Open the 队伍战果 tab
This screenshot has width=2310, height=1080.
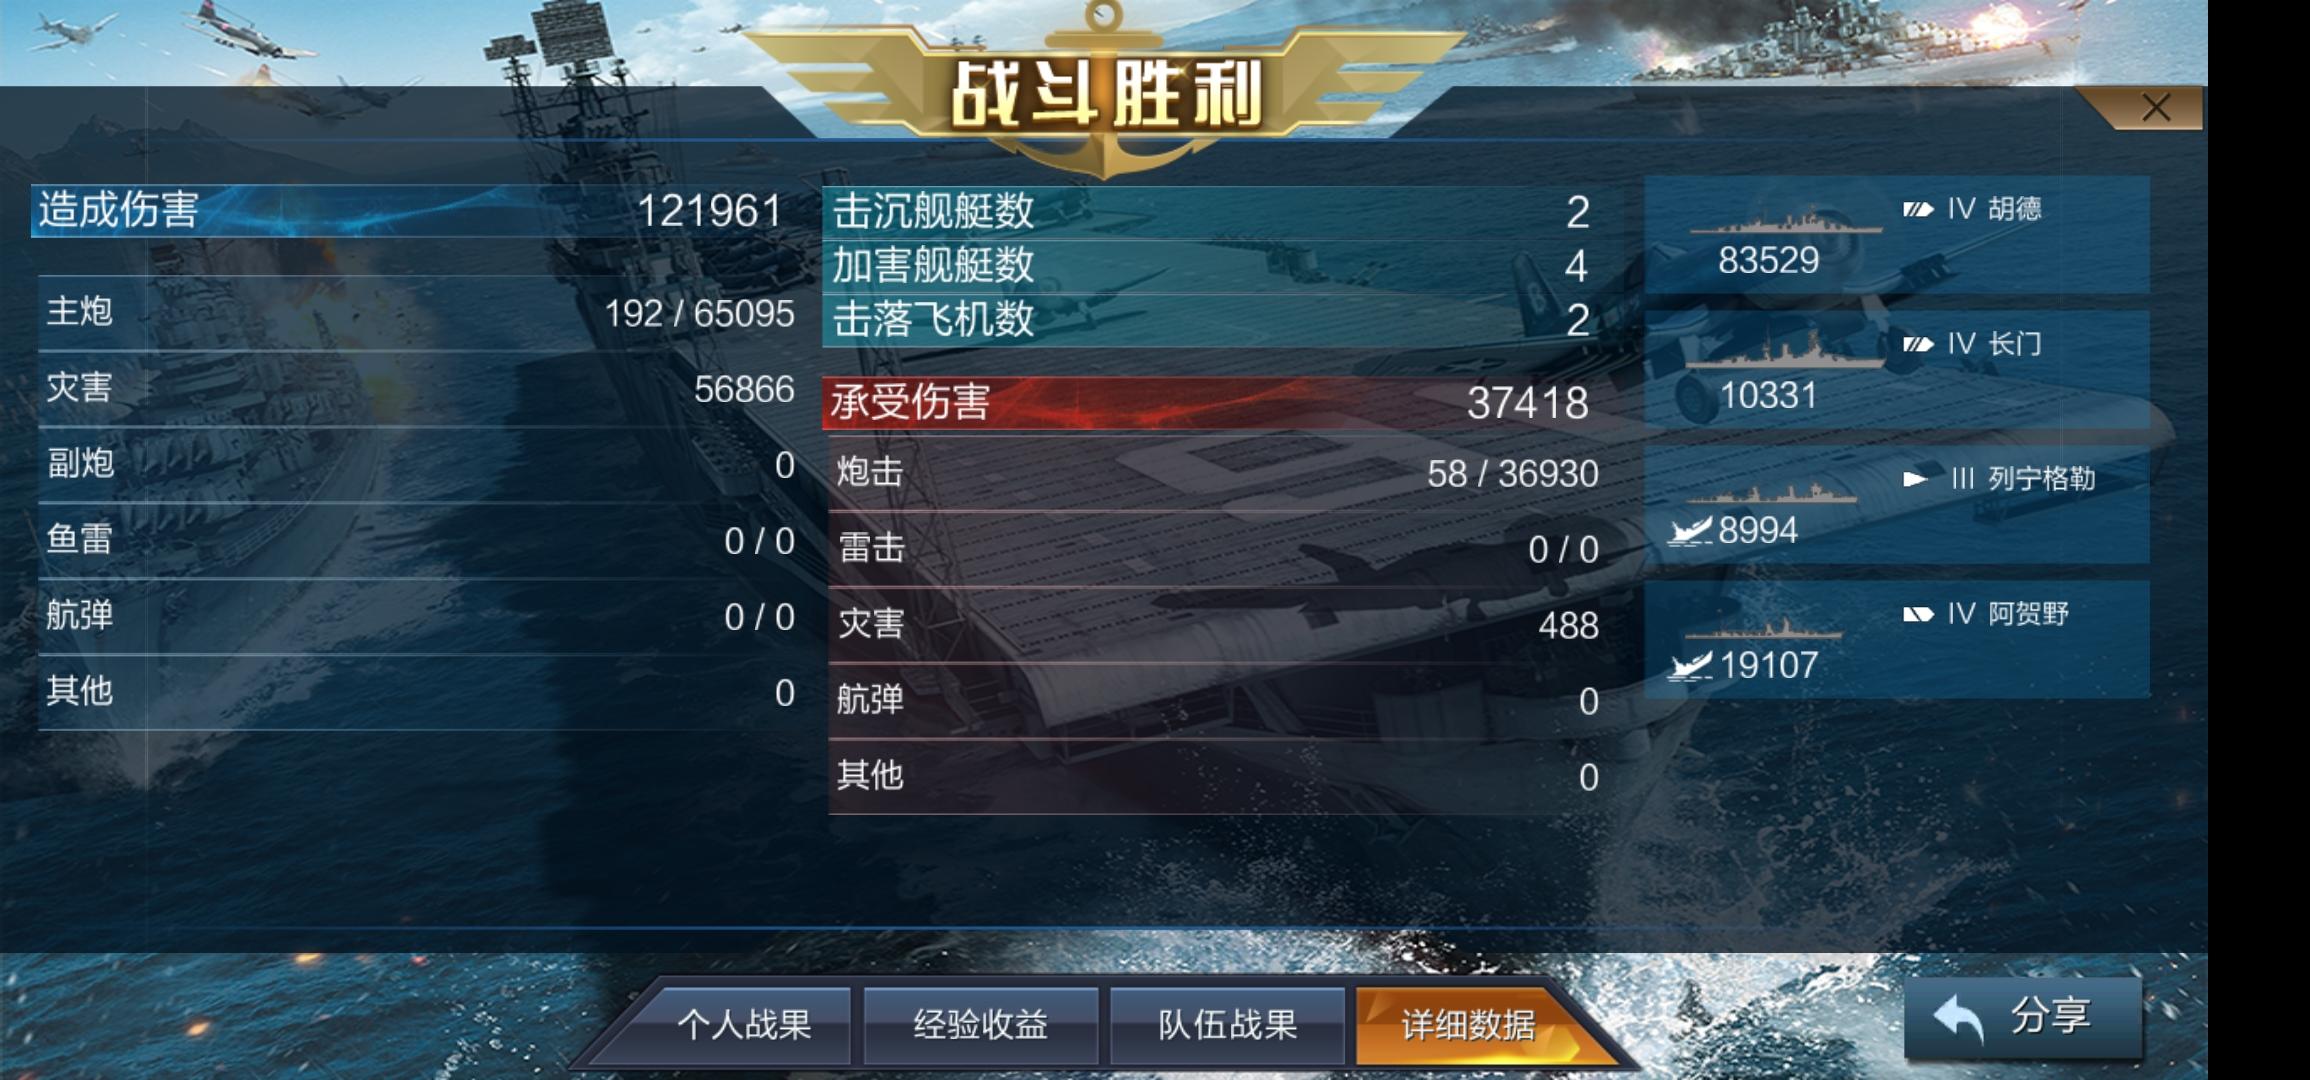coord(1227,1024)
